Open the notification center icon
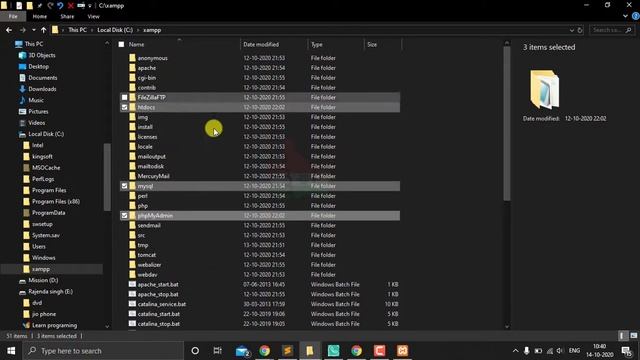The height and width of the screenshot is (360, 640). 627,351
